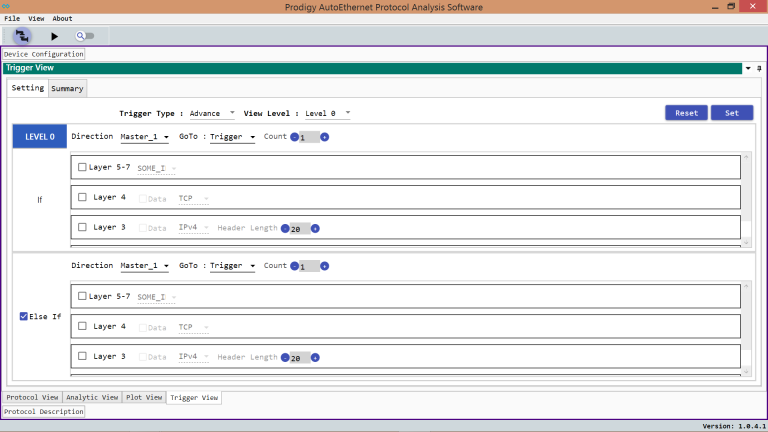Increase Header Length in If Layer 3
The image size is (768, 432).
[x=315, y=229]
